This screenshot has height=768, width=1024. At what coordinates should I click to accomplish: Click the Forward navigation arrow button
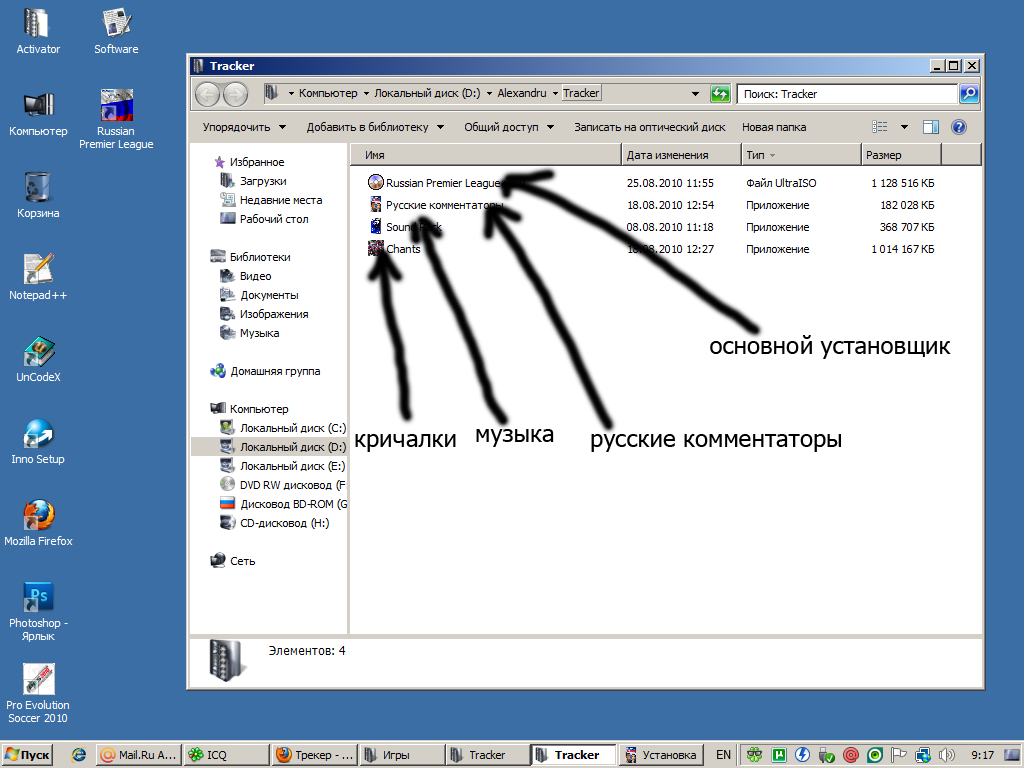pyautogui.click(x=236, y=94)
